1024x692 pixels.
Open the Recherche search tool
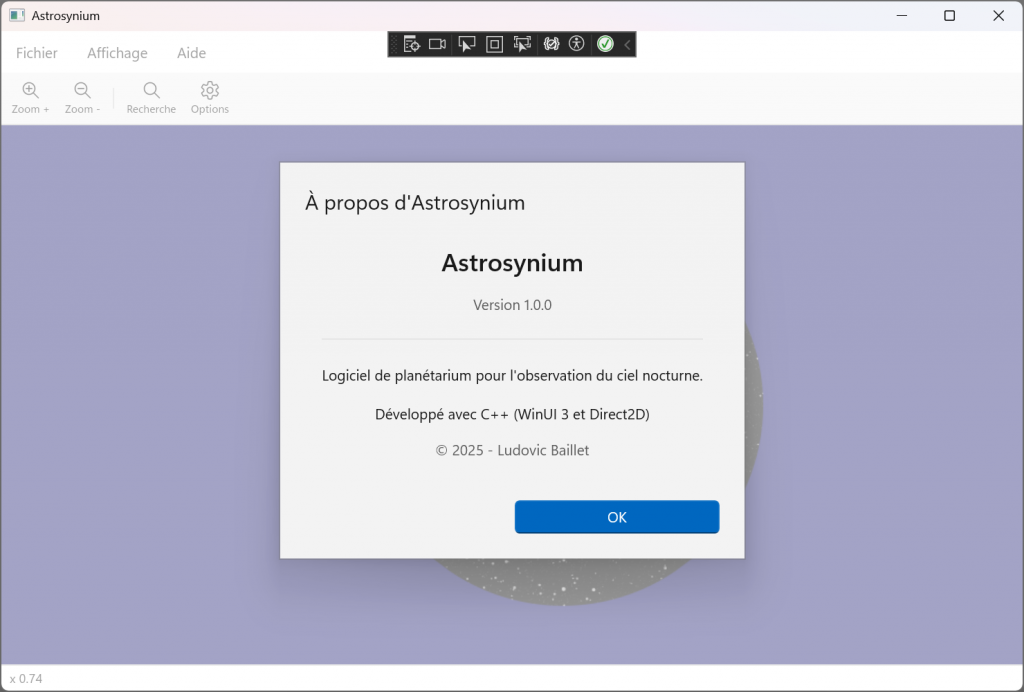[x=150, y=96]
